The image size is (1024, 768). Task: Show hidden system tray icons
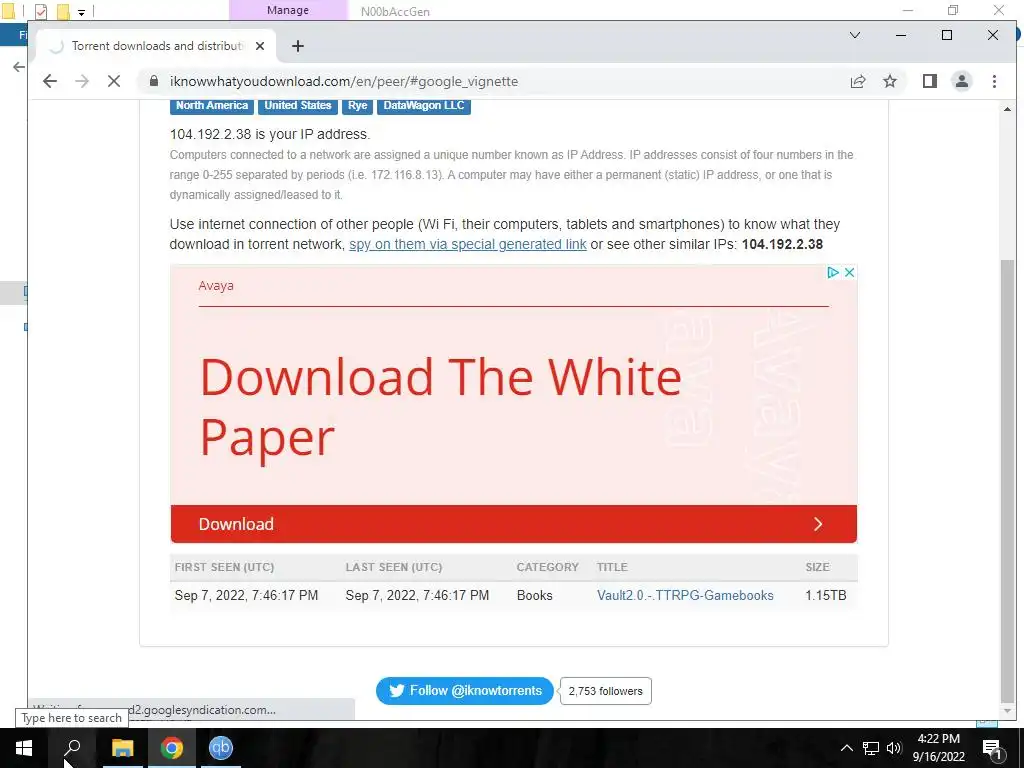point(846,748)
